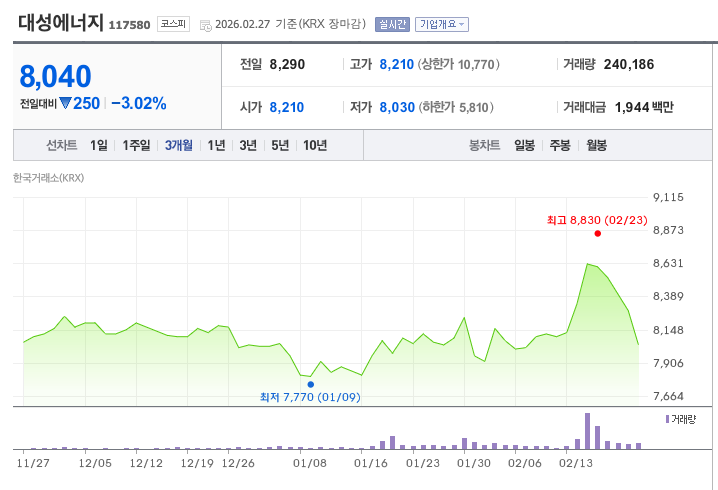Click the 최고 8,830 (02/23) label
The width and height of the screenshot is (718, 490).
597,220
